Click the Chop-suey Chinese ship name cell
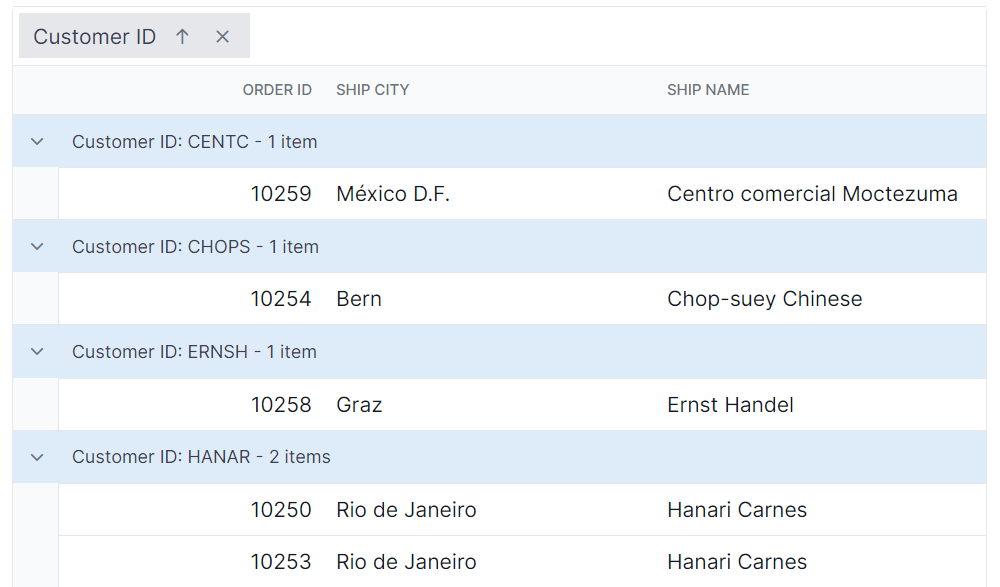1000x587 pixels. pos(764,298)
